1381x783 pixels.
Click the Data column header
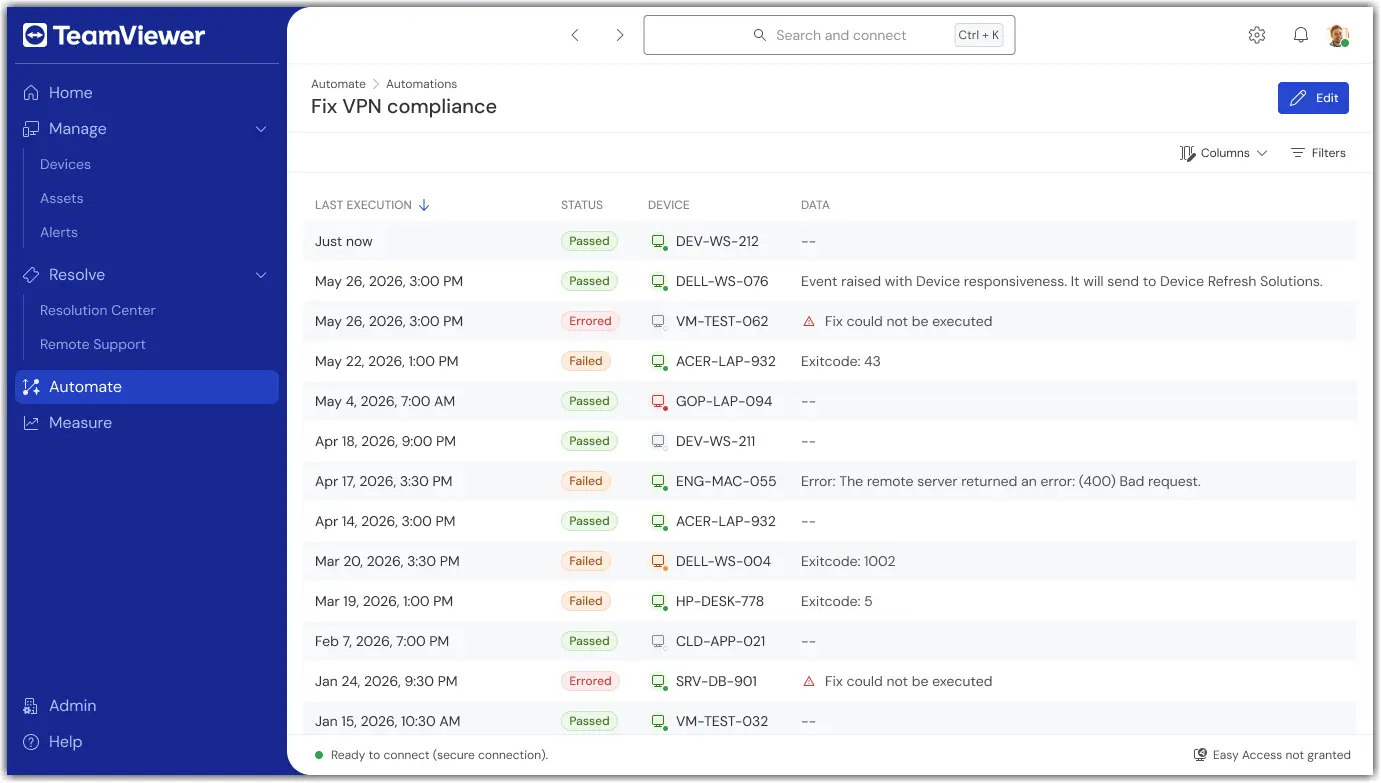pyautogui.click(x=815, y=205)
